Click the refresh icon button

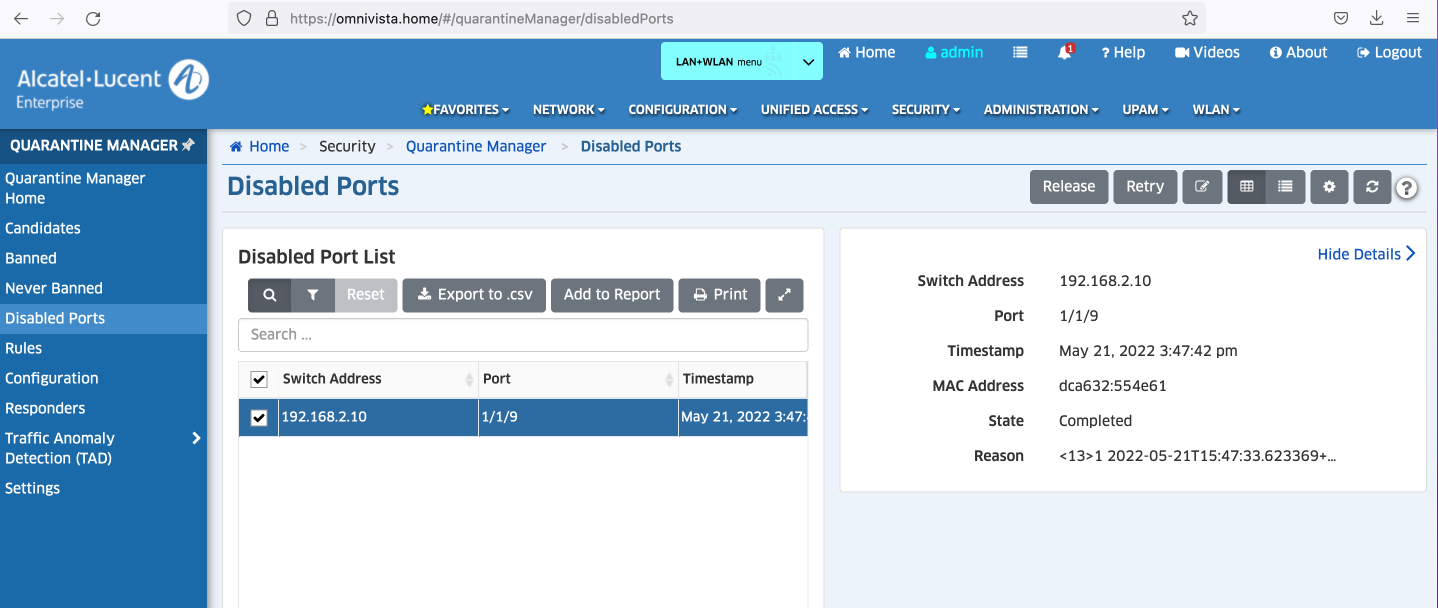coord(1372,187)
